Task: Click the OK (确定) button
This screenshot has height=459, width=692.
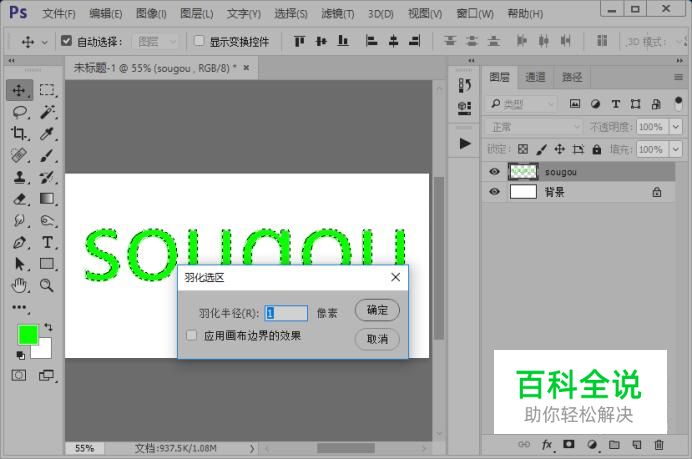Action: tap(377, 310)
